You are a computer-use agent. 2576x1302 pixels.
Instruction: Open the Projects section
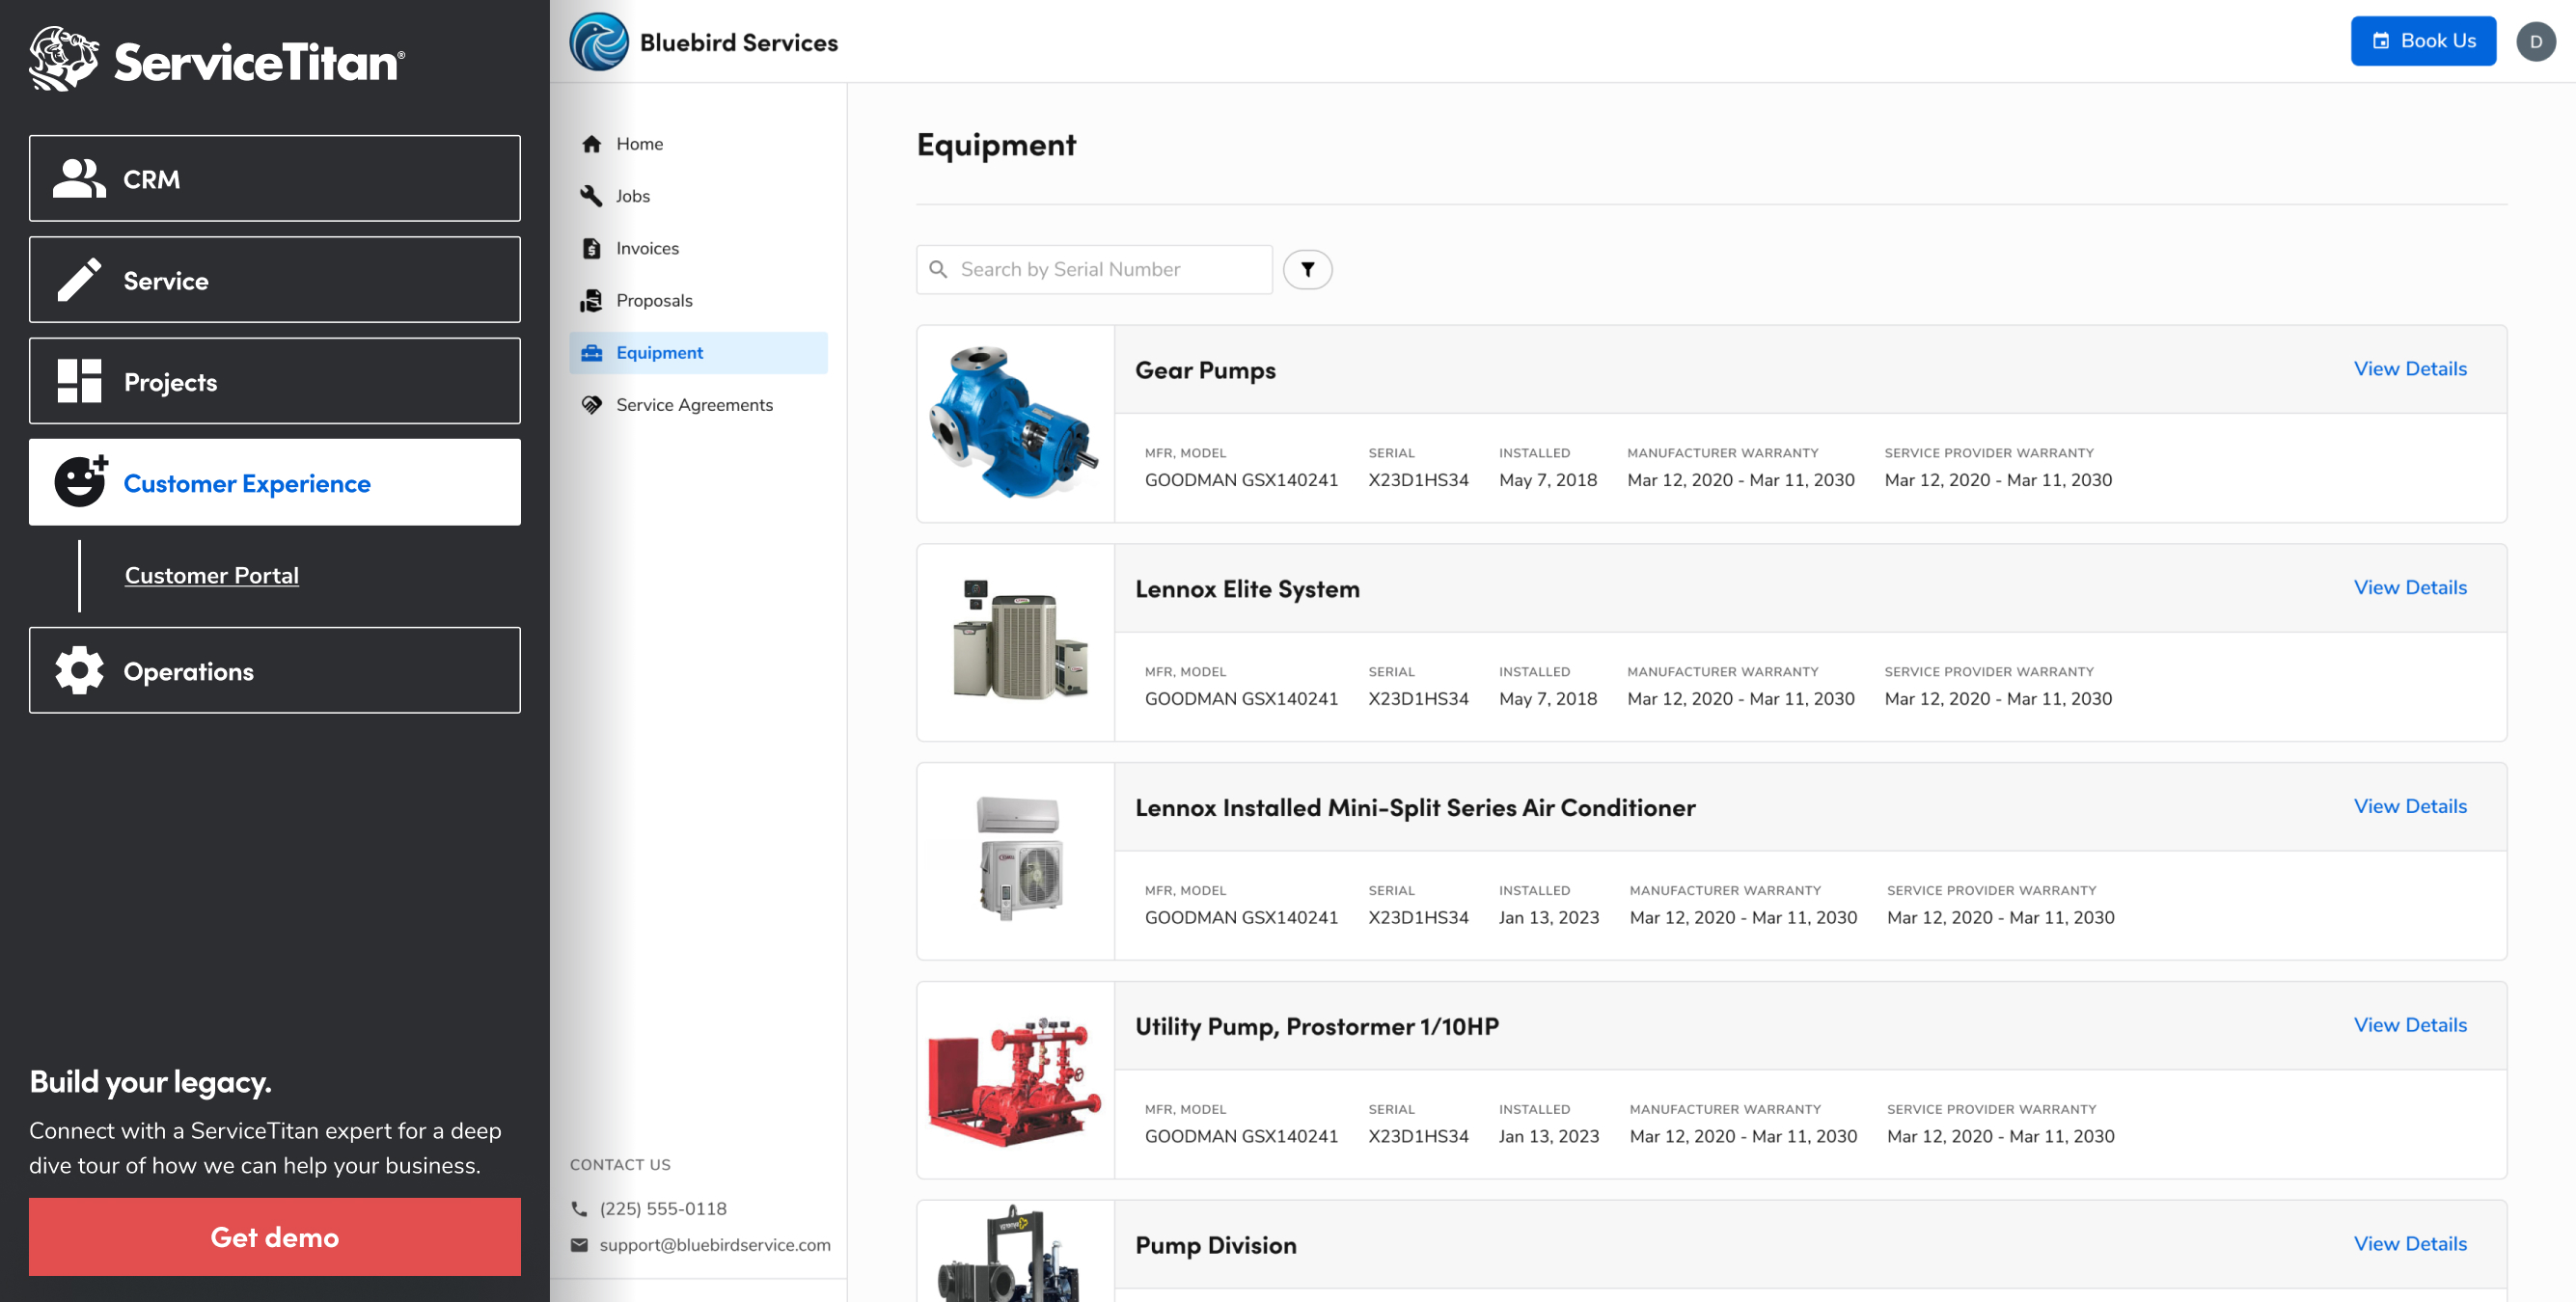click(275, 382)
